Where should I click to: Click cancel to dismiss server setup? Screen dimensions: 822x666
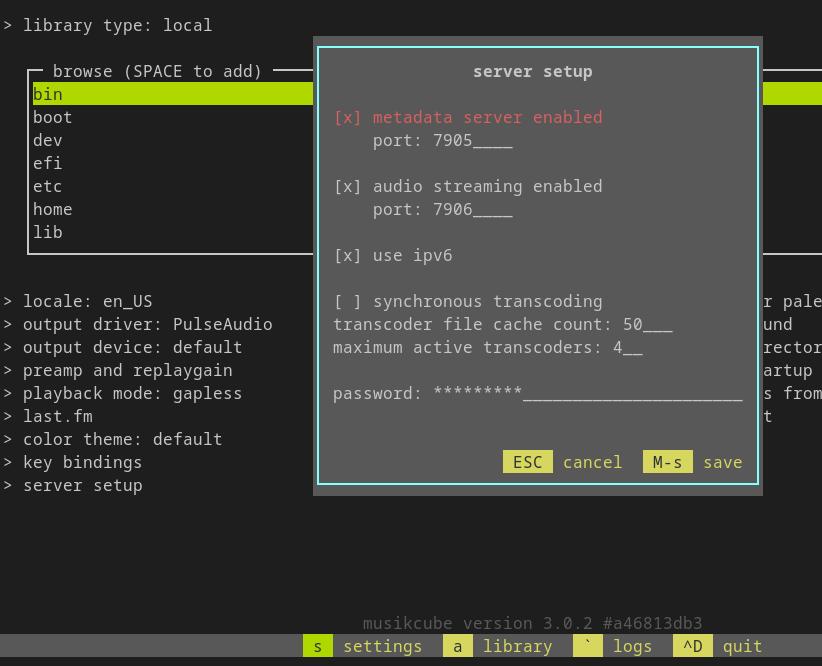[x=593, y=462]
